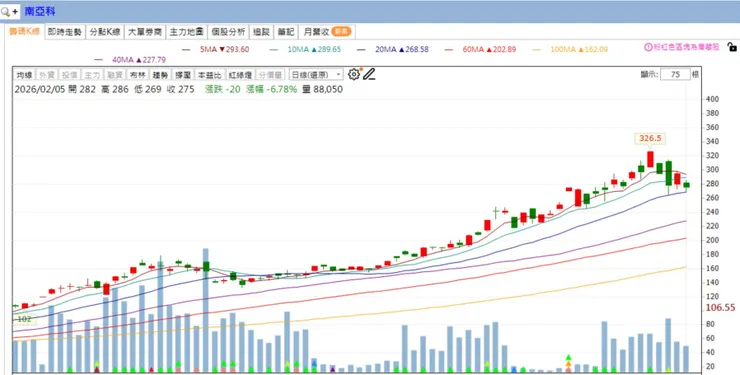Switch to the 主力地圖 tab
The width and height of the screenshot is (740, 375).
tap(186, 32)
